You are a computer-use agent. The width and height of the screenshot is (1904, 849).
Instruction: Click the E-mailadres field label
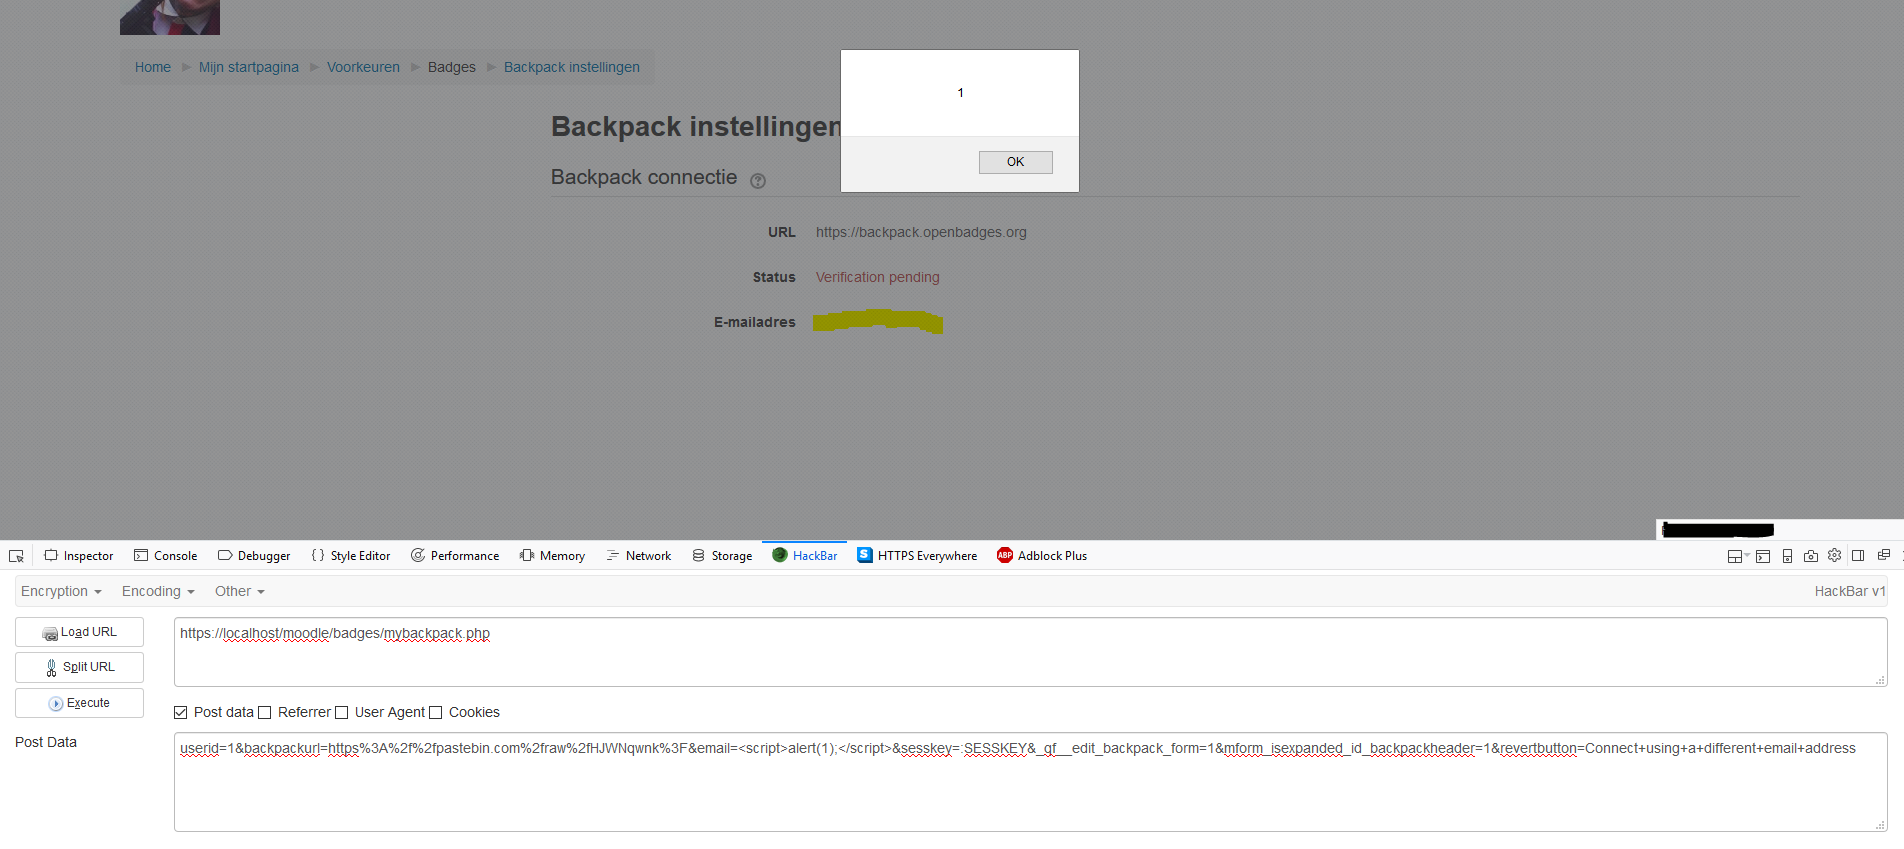(x=755, y=322)
